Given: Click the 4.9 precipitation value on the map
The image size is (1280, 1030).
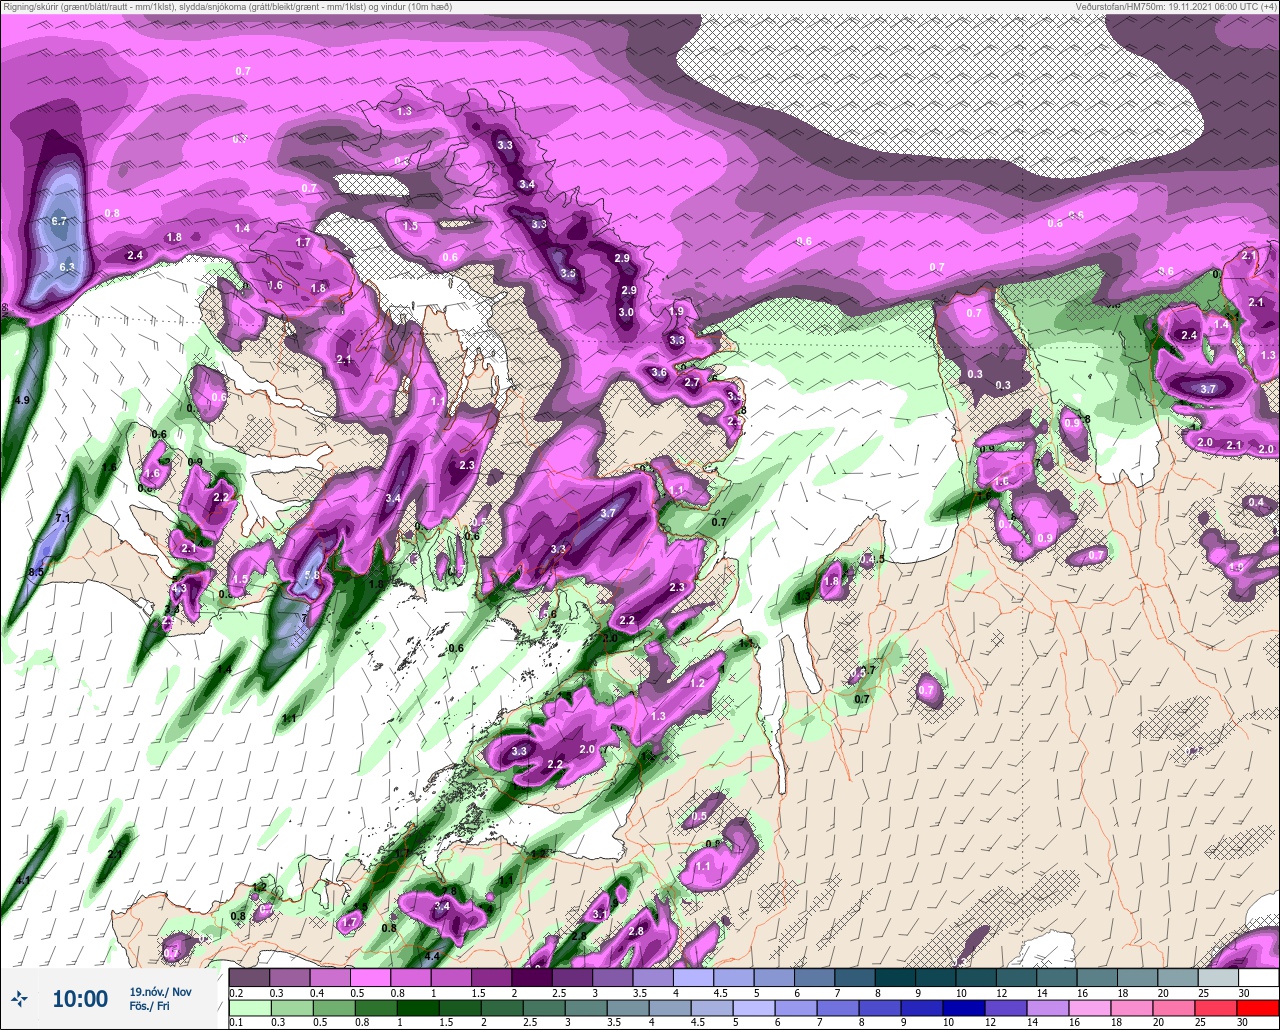Looking at the screenshot, I should click(22, 400).
